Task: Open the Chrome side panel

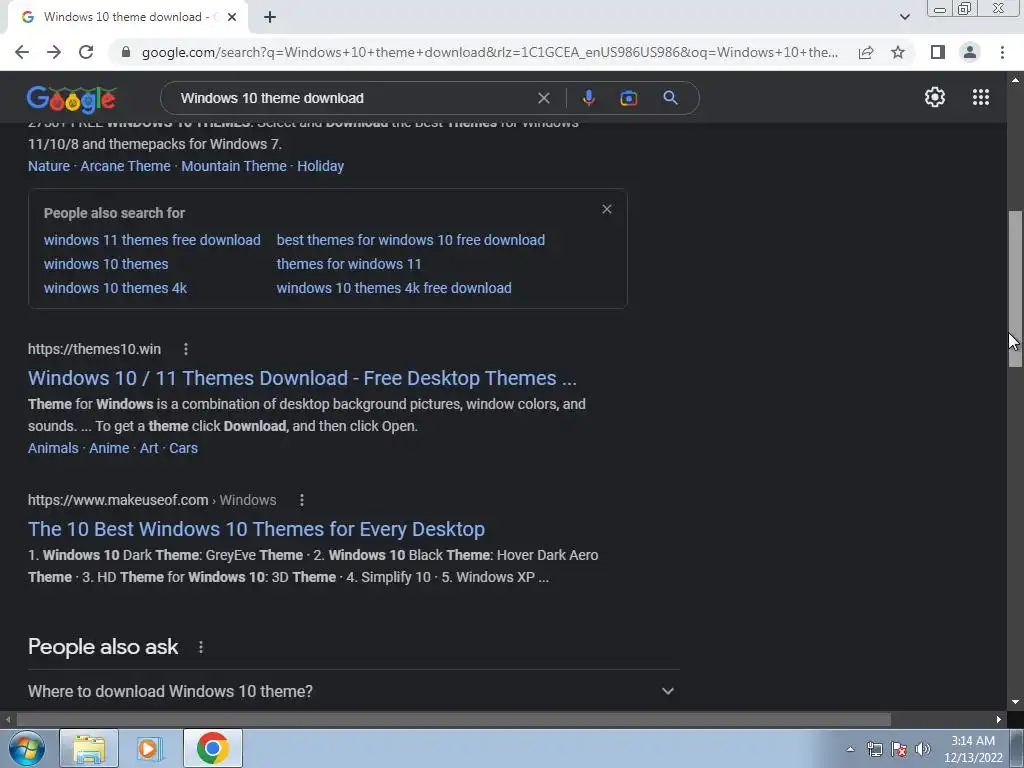Action: [938, 52]
